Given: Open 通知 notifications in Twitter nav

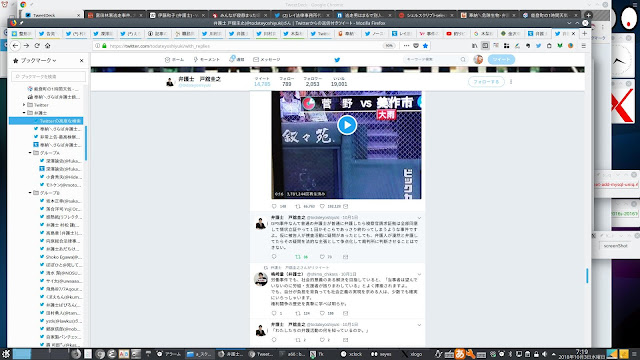Looking at the screenshot, I should pyautogui.click(x=237, y=60).
